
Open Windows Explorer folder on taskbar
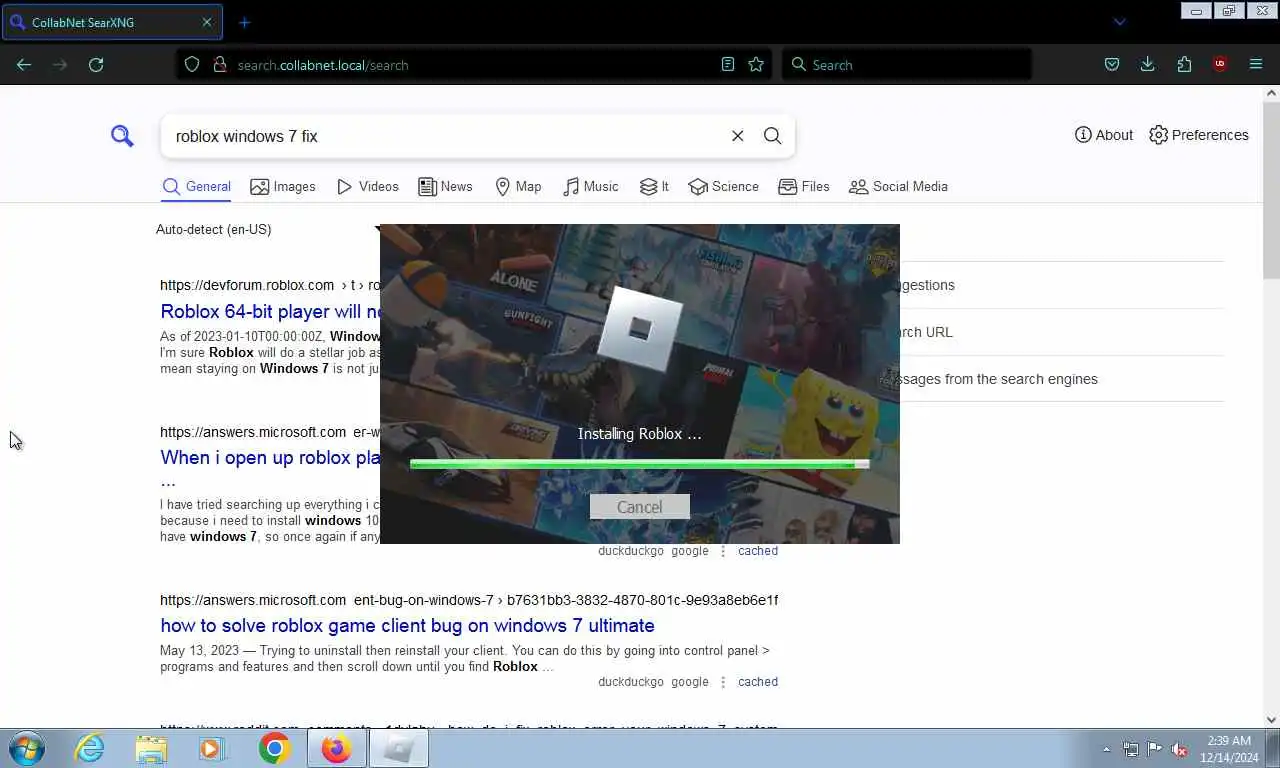[x=151, y=748]
